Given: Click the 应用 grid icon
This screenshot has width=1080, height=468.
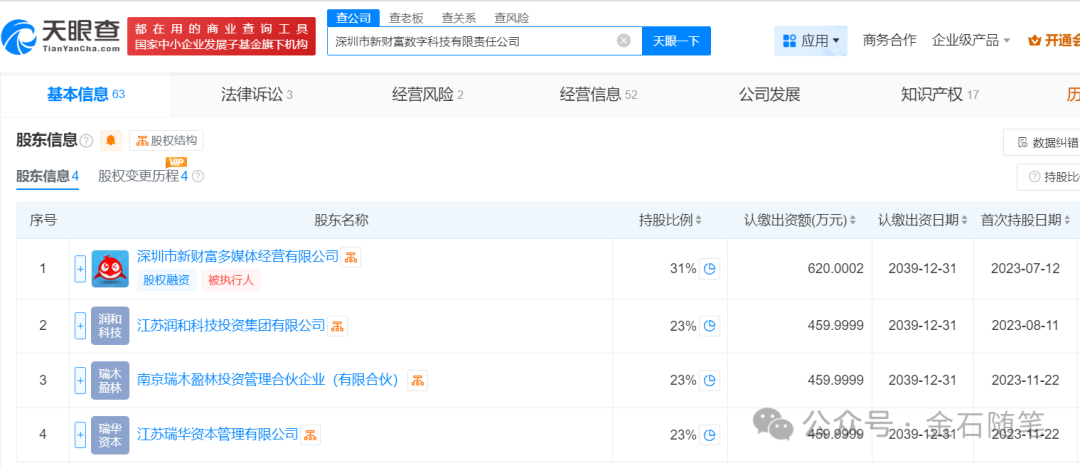Looking at the screenshot, I should [x=789, y=41].
